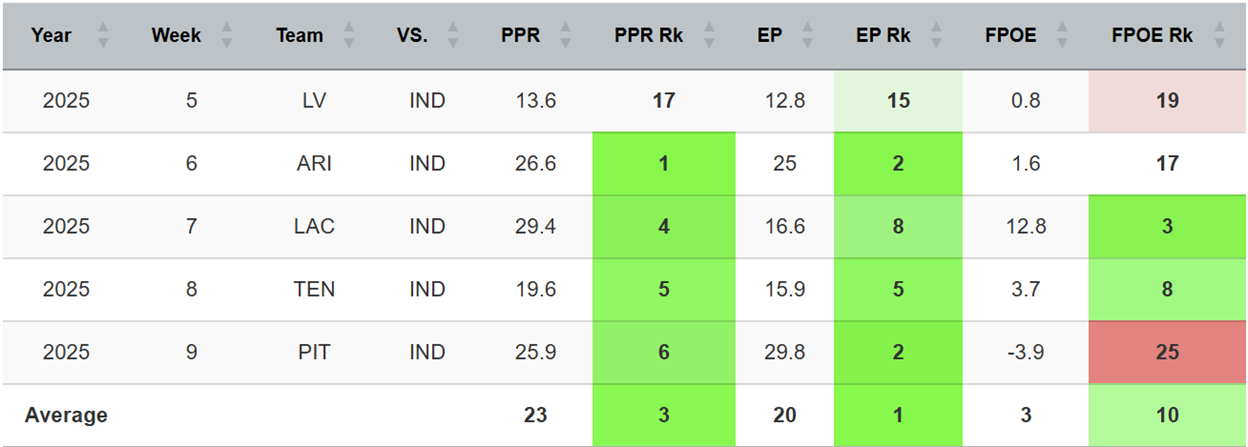Click the 29.4 PPR value

535,226
